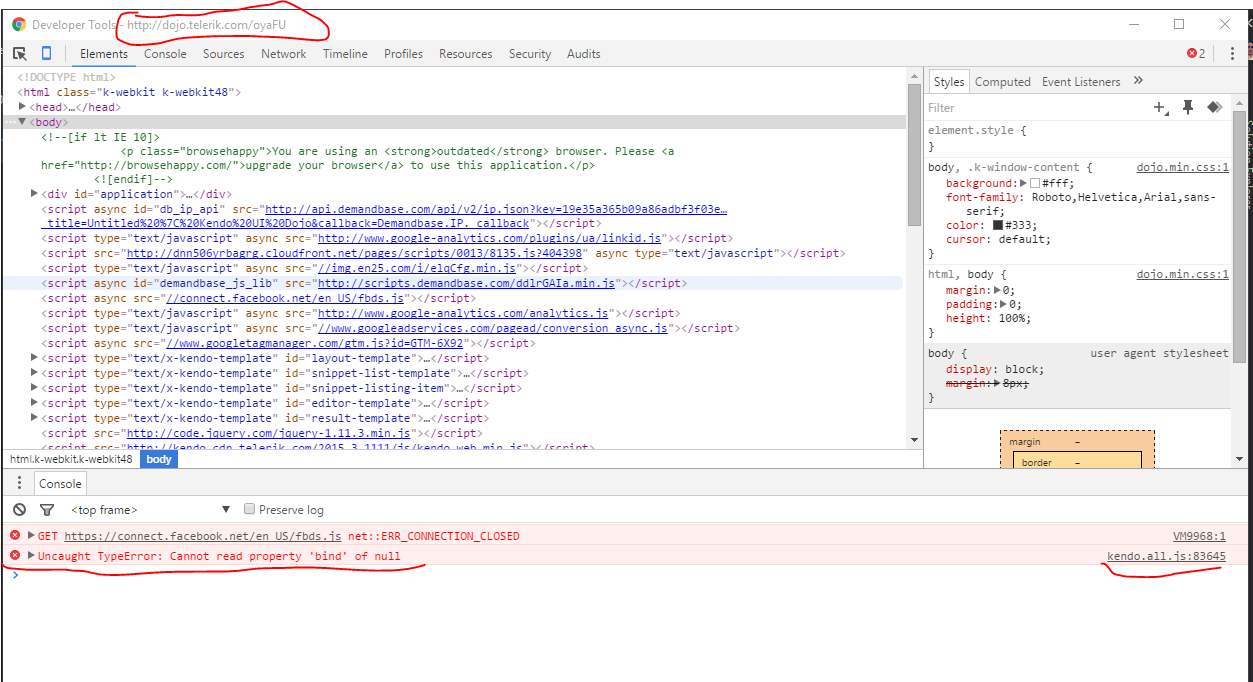Expand the result-template script node
The image size is (1253, 682).
pyautogui.click(x=35, y=417)
